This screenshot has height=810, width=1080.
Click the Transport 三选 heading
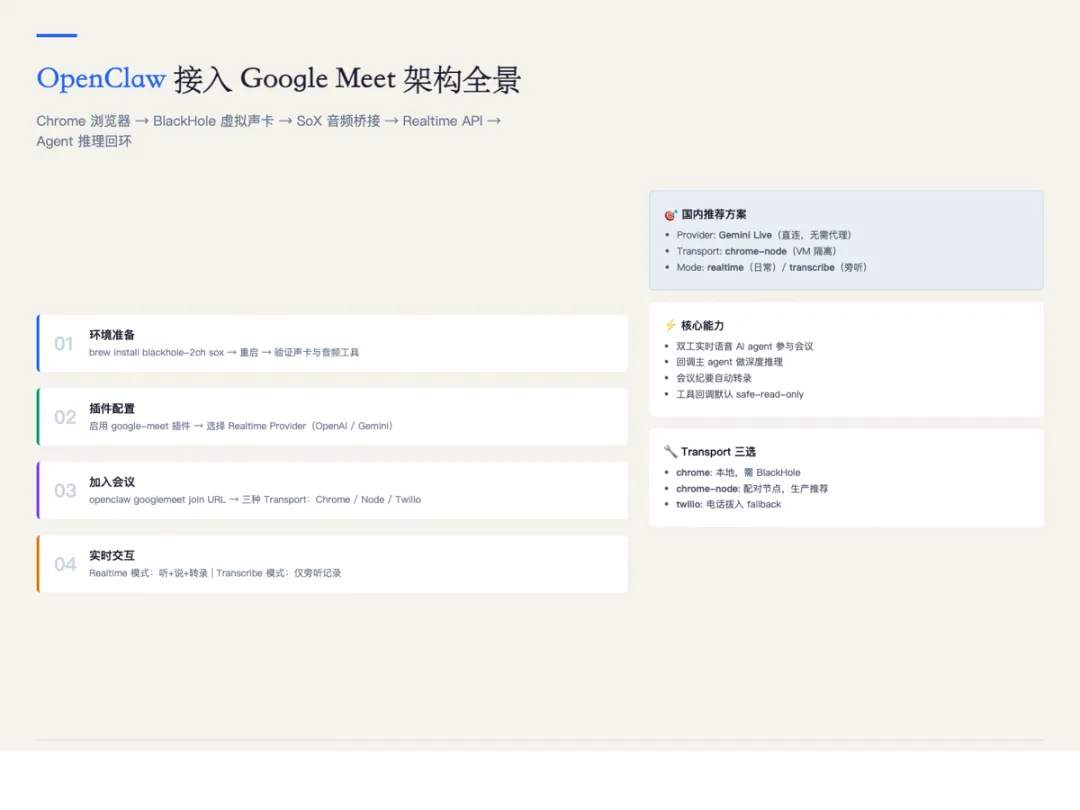click(718, 452)
